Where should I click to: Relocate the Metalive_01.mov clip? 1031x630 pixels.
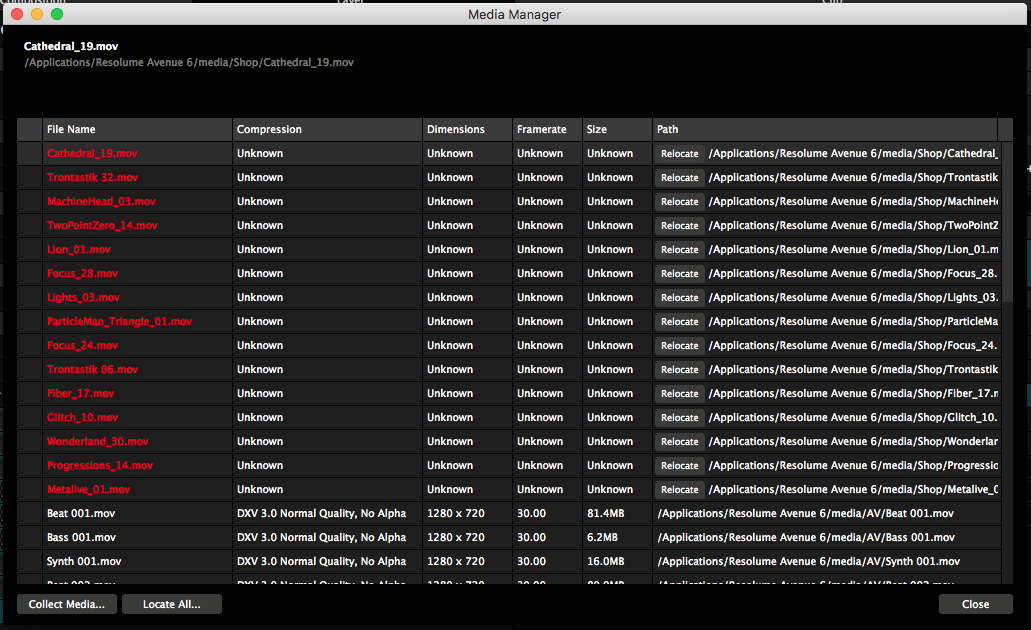point(679,490)
